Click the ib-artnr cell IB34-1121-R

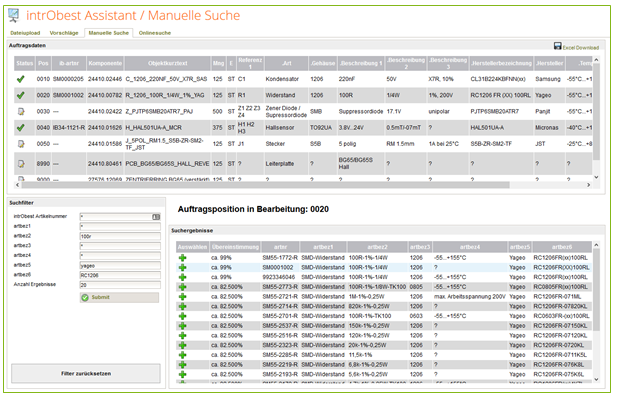[69, 127]
